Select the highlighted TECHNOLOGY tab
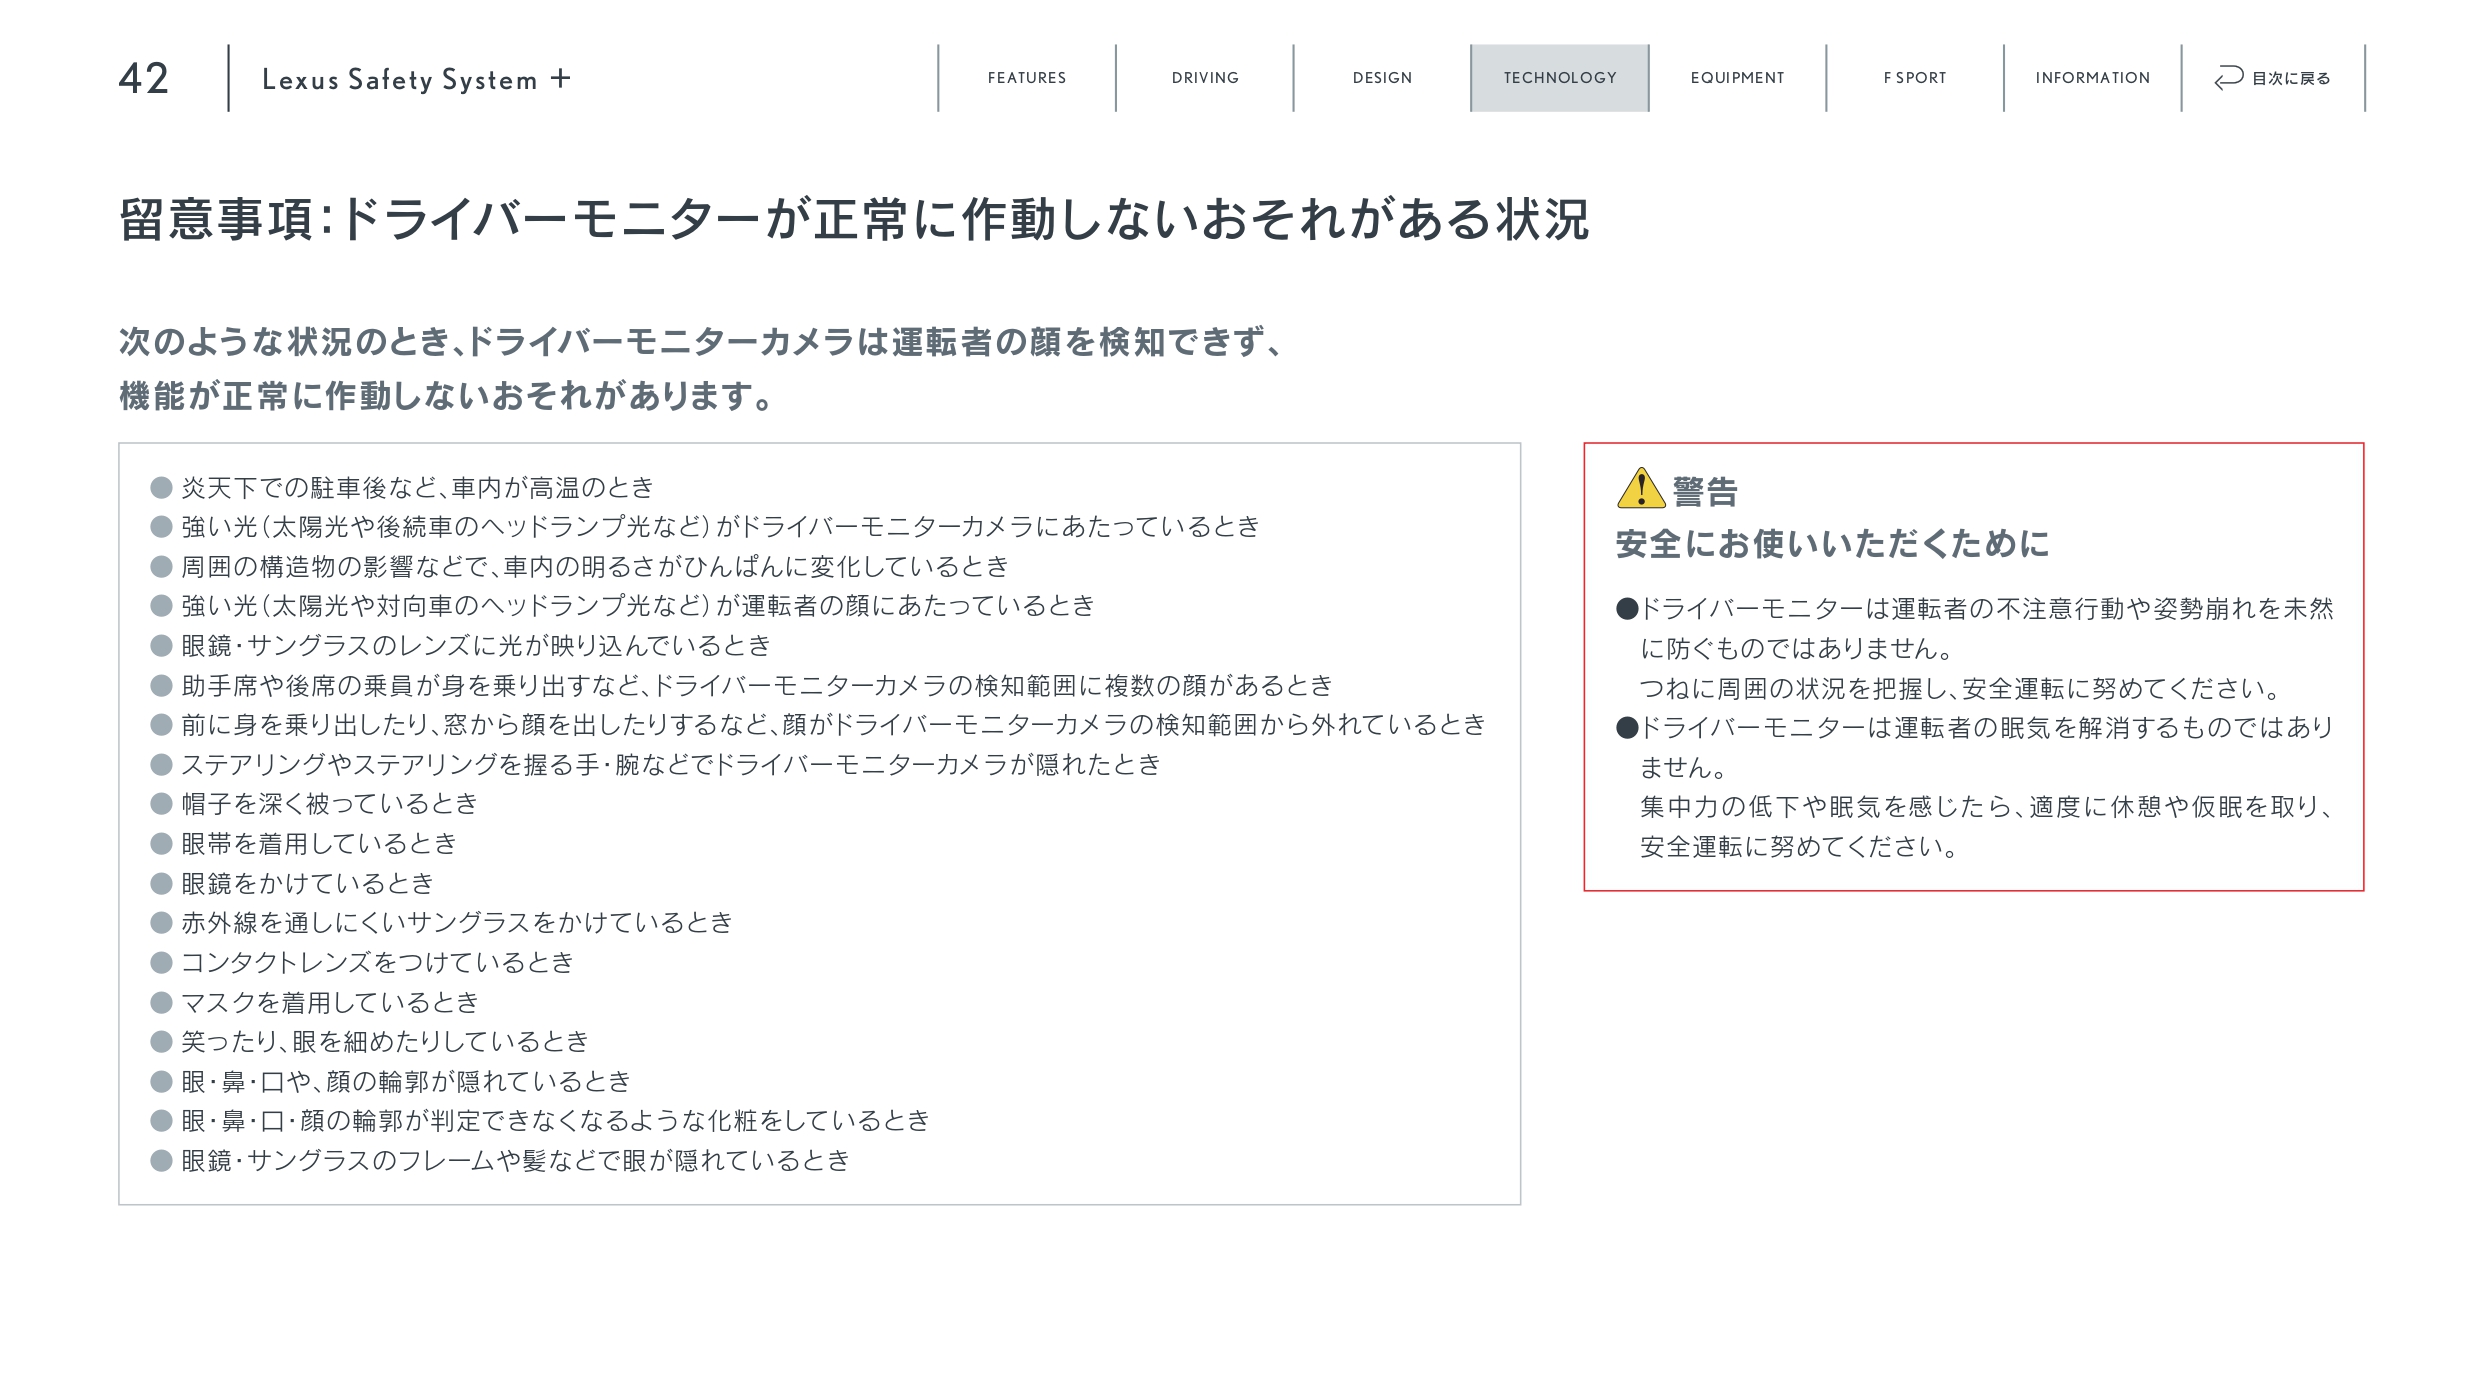Image resolution: width=2482 pixels, height=1397 pixels. pos(1559,78)
